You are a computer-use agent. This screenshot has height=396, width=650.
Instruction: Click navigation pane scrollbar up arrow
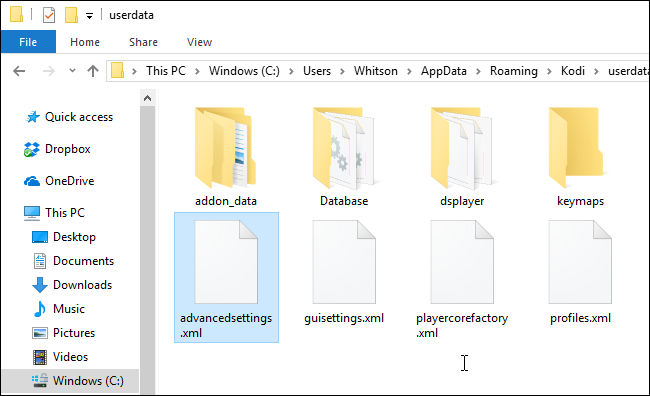tap(147, 98)
